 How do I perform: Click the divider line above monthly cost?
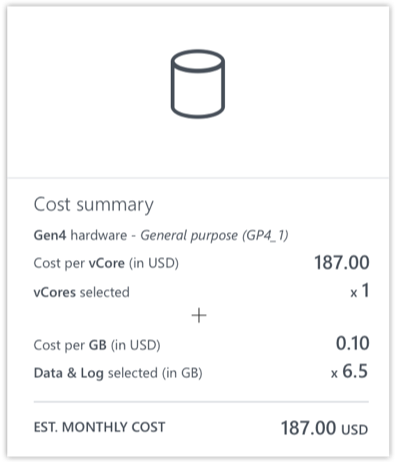[x=201, y=402]
